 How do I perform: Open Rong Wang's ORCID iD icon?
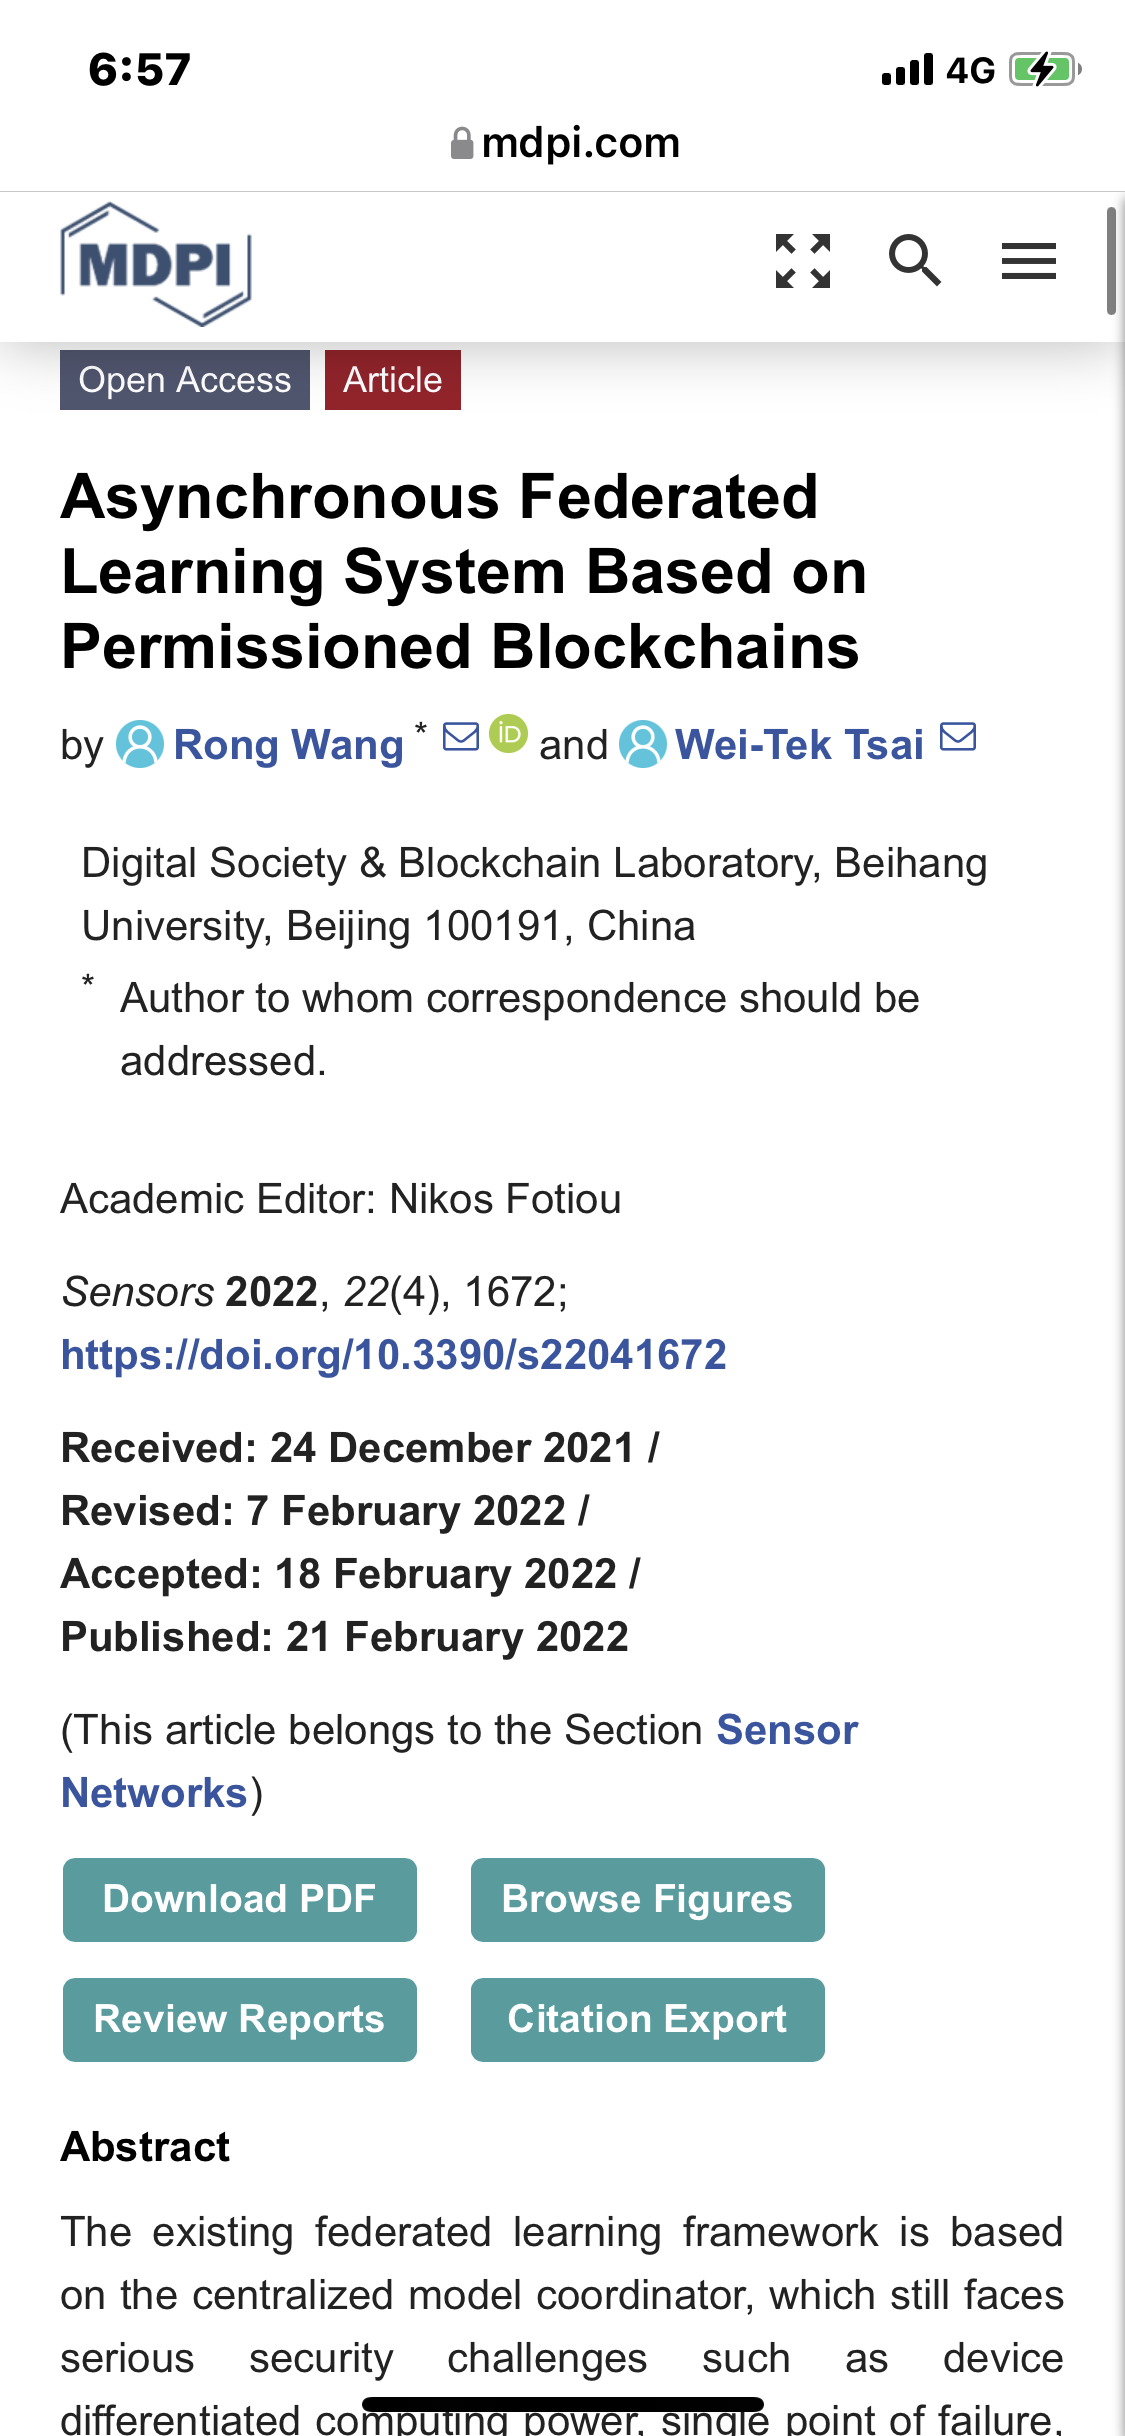(508, 734)
